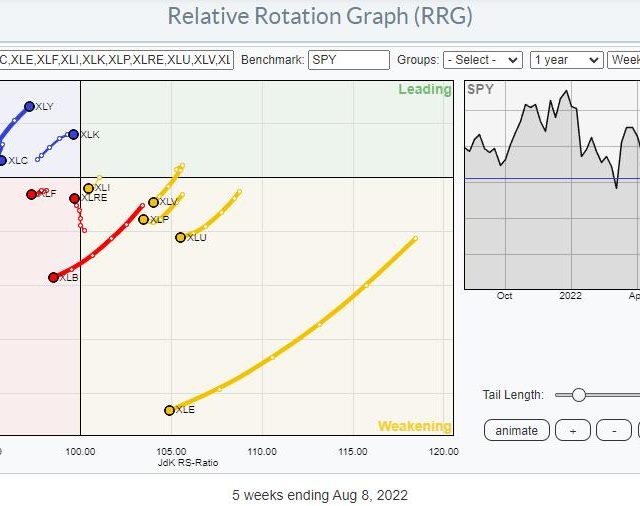Click the XLY sector data point
640x506 pixels.
tap(29, 106)
